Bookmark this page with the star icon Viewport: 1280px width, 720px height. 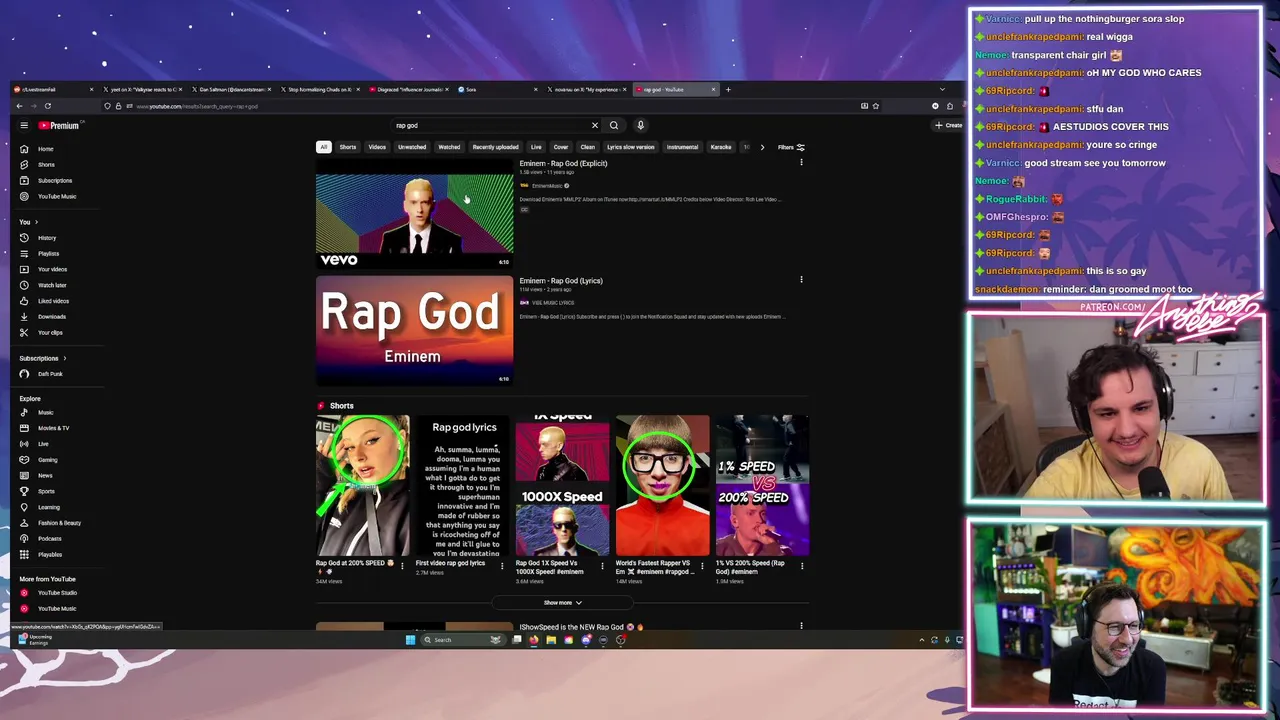(876, 106)
